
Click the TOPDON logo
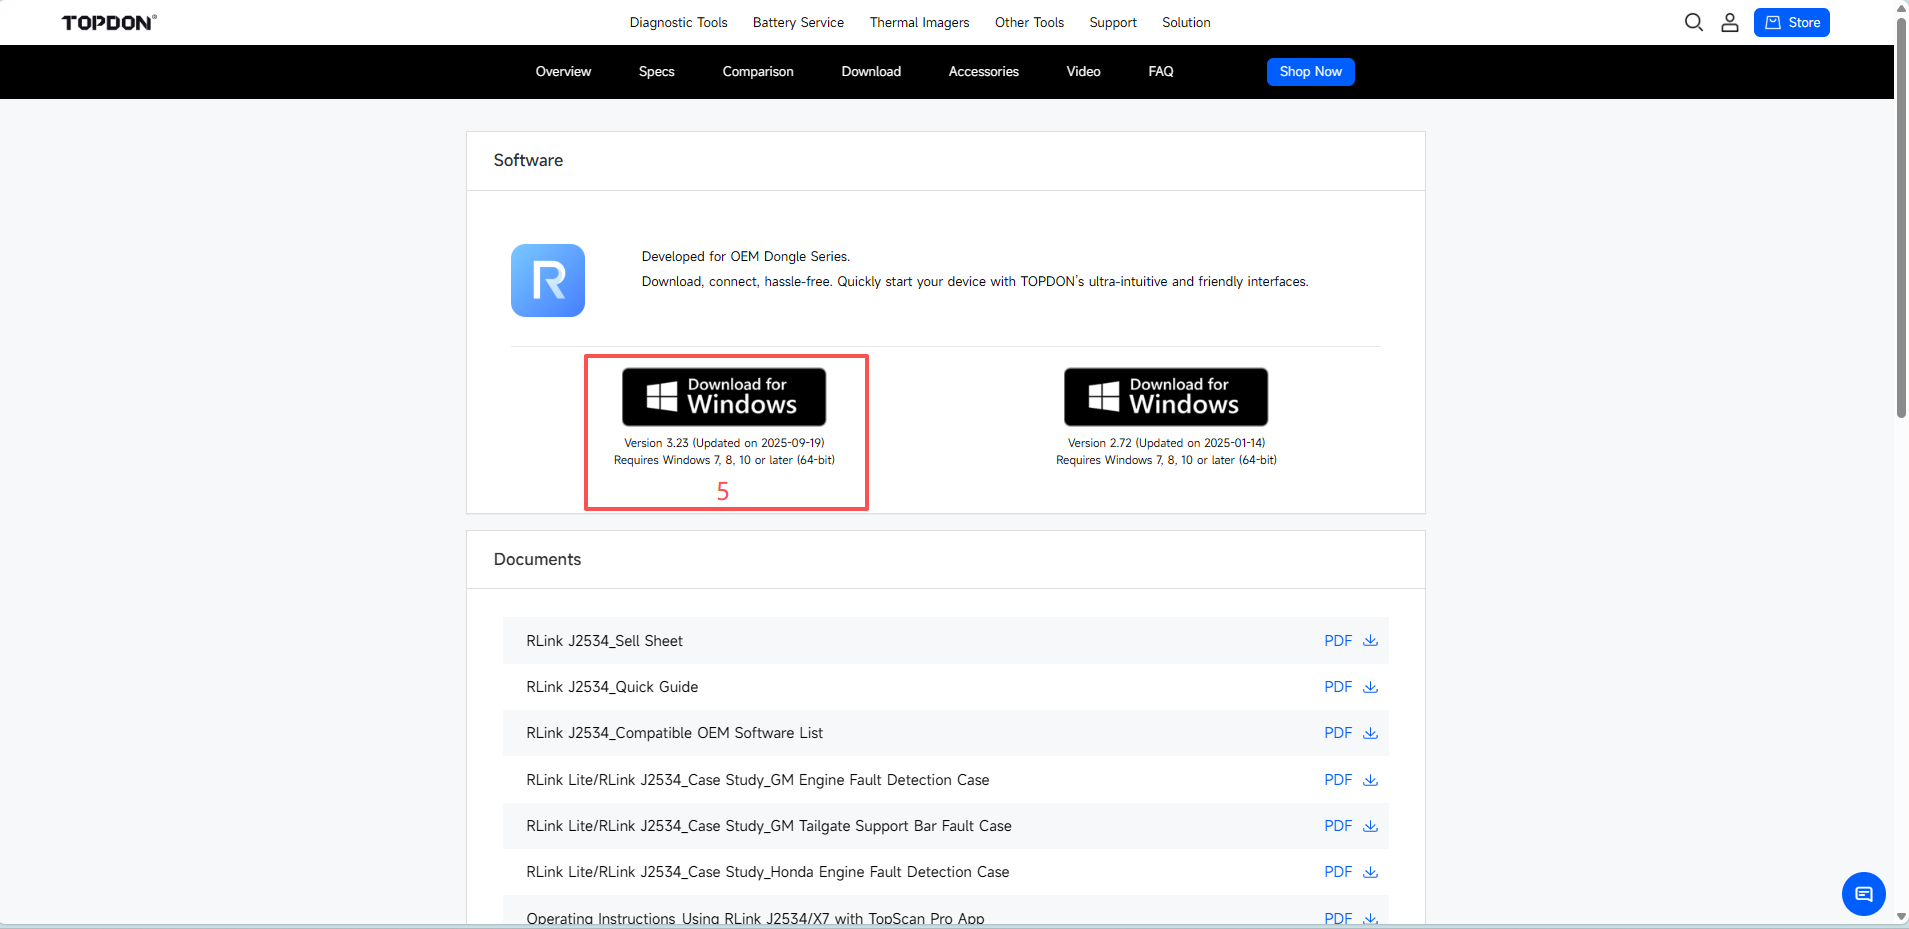(109, 23)
